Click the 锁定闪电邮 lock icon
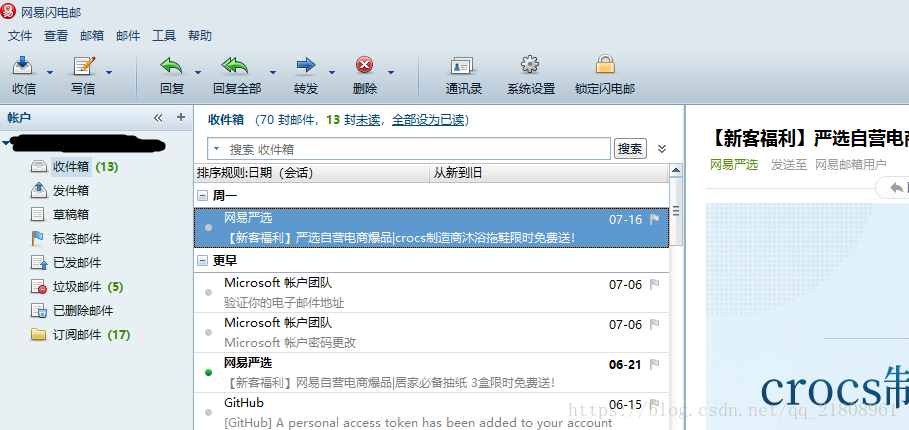The width and height of the screenshot is (909, 430). click(605, 64)
